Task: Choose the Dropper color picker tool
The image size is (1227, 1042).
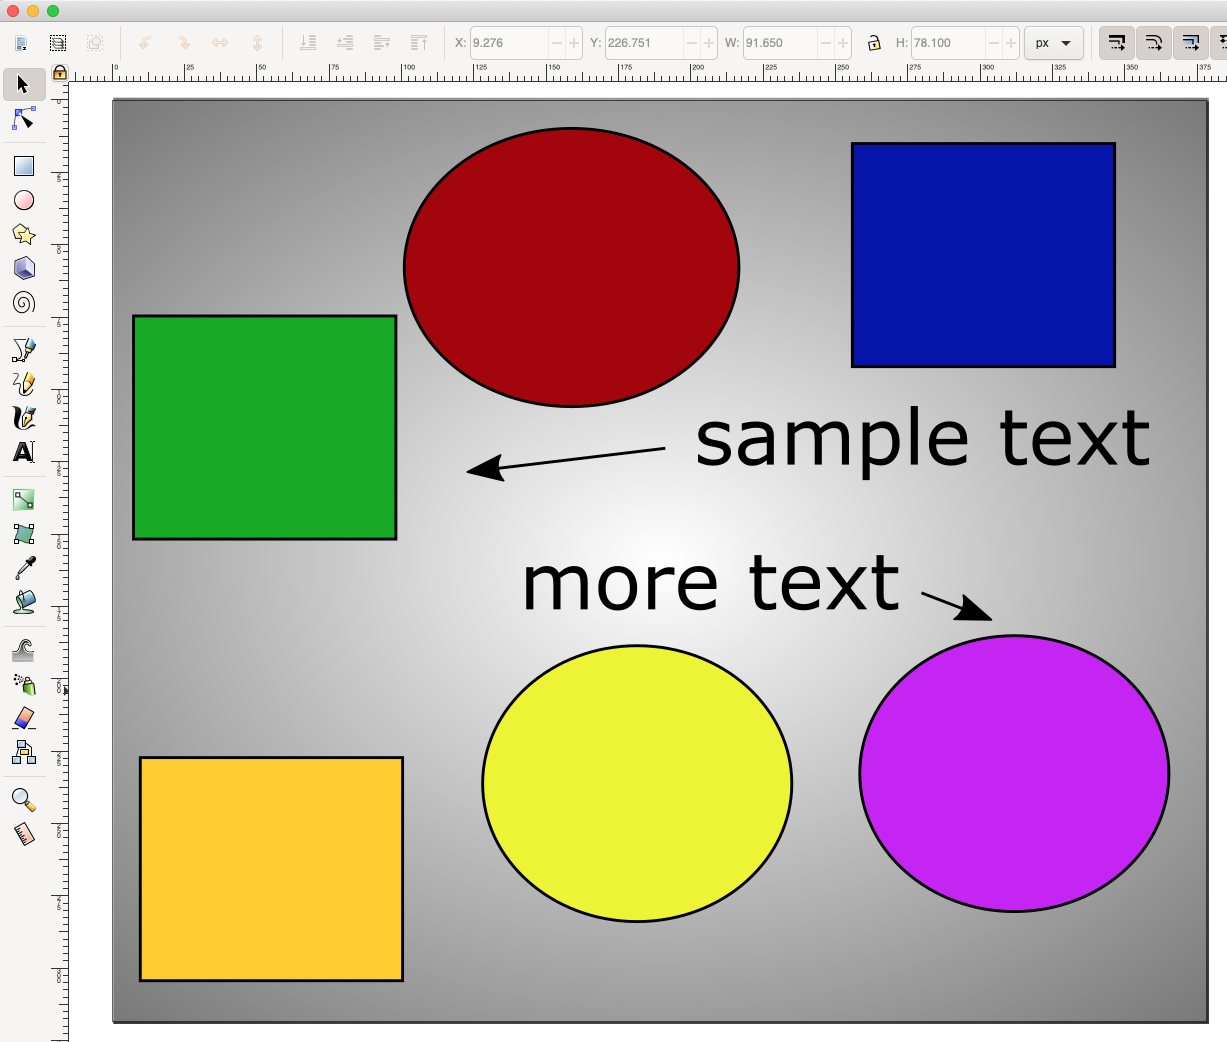Action: point(24,568)
